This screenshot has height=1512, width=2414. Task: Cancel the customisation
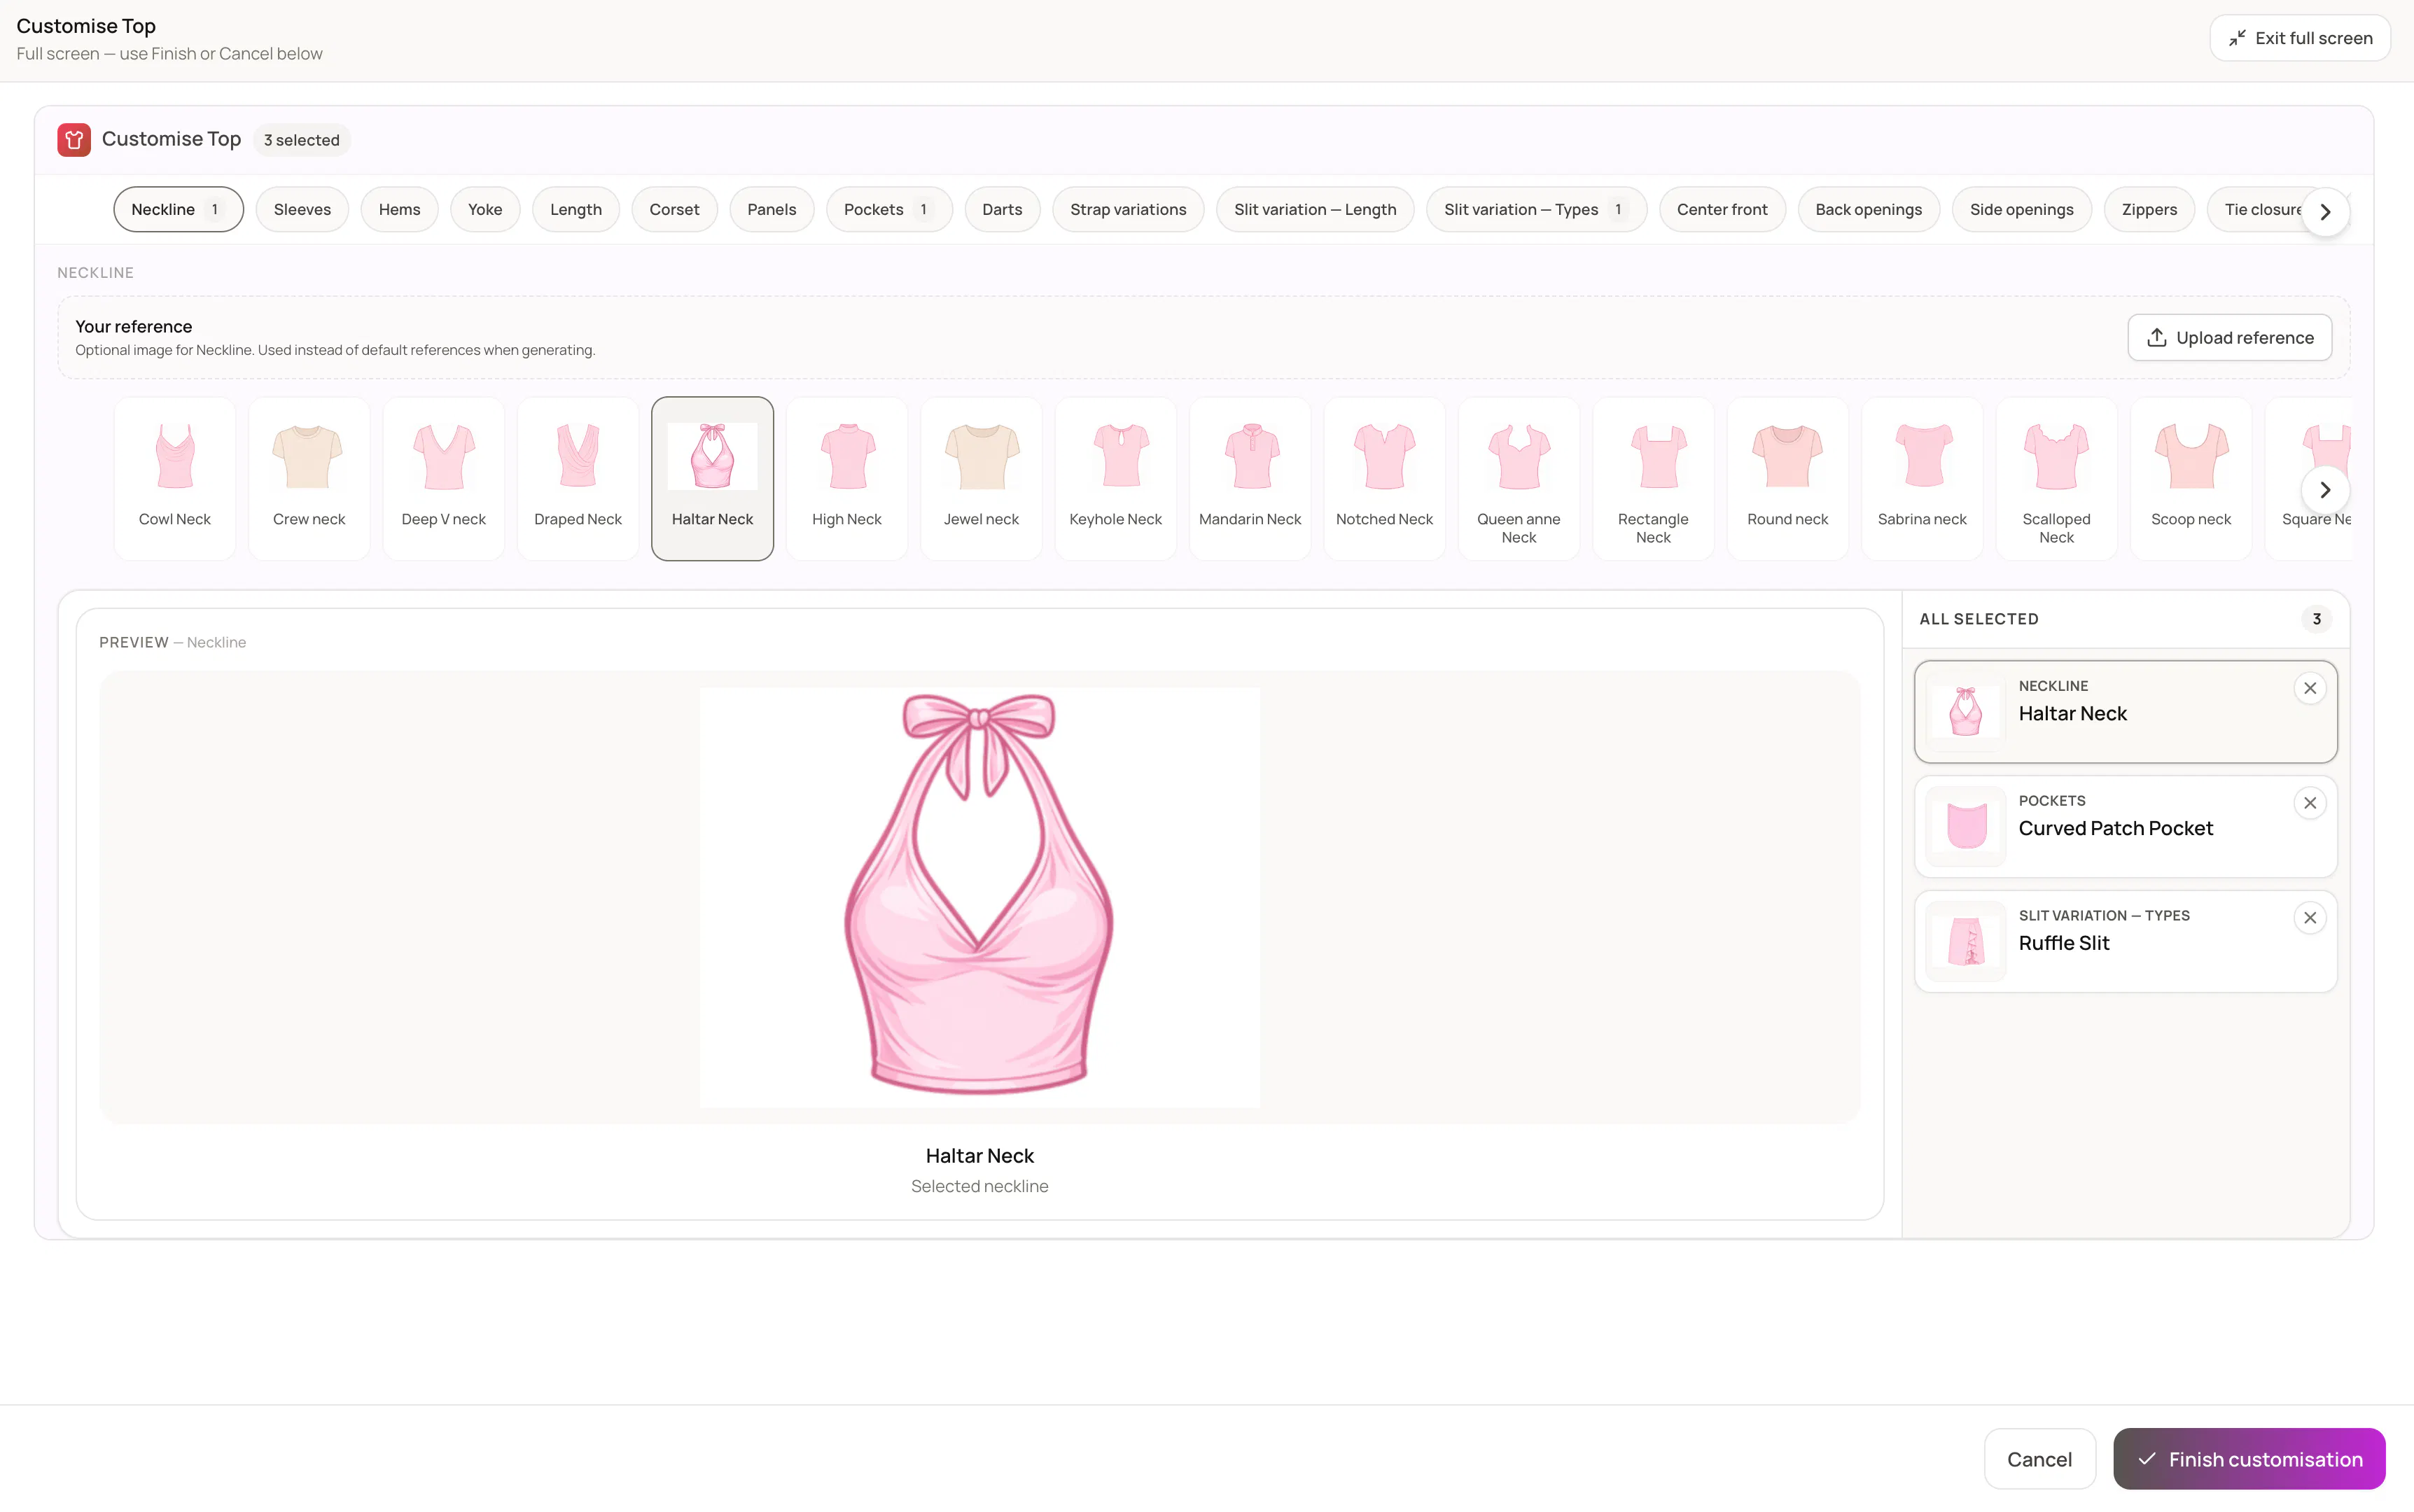2039,1459
